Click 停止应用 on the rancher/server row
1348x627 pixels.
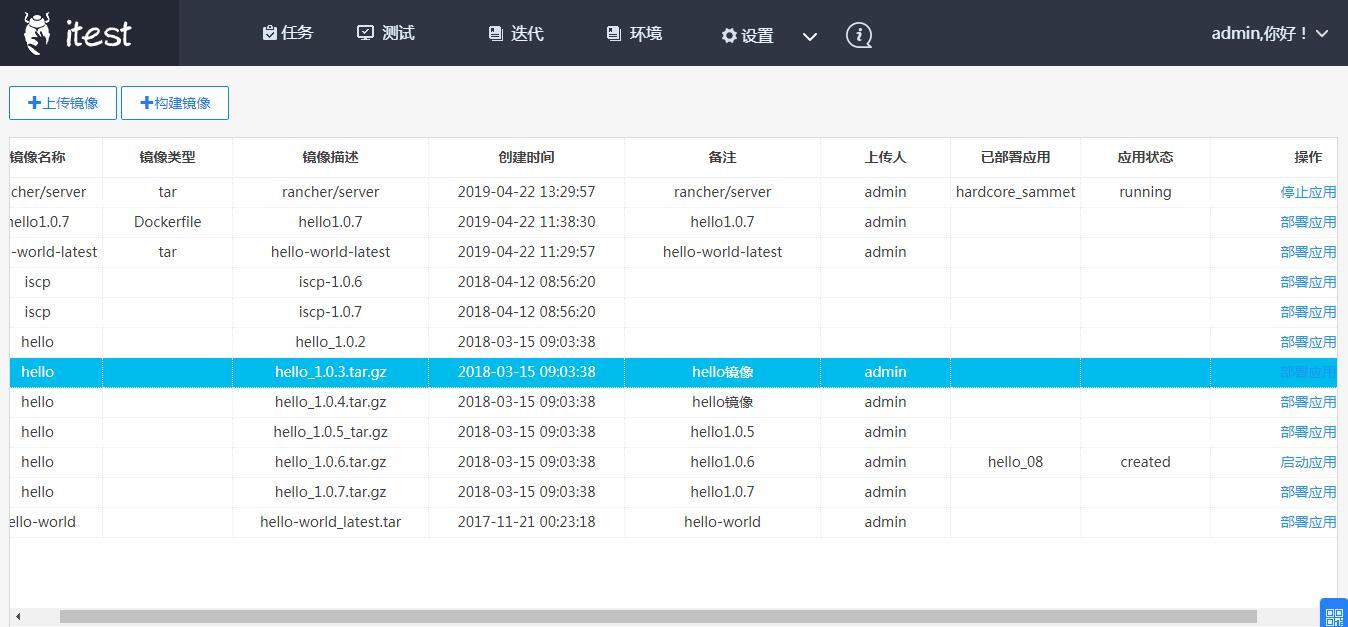coord(1308,191)
